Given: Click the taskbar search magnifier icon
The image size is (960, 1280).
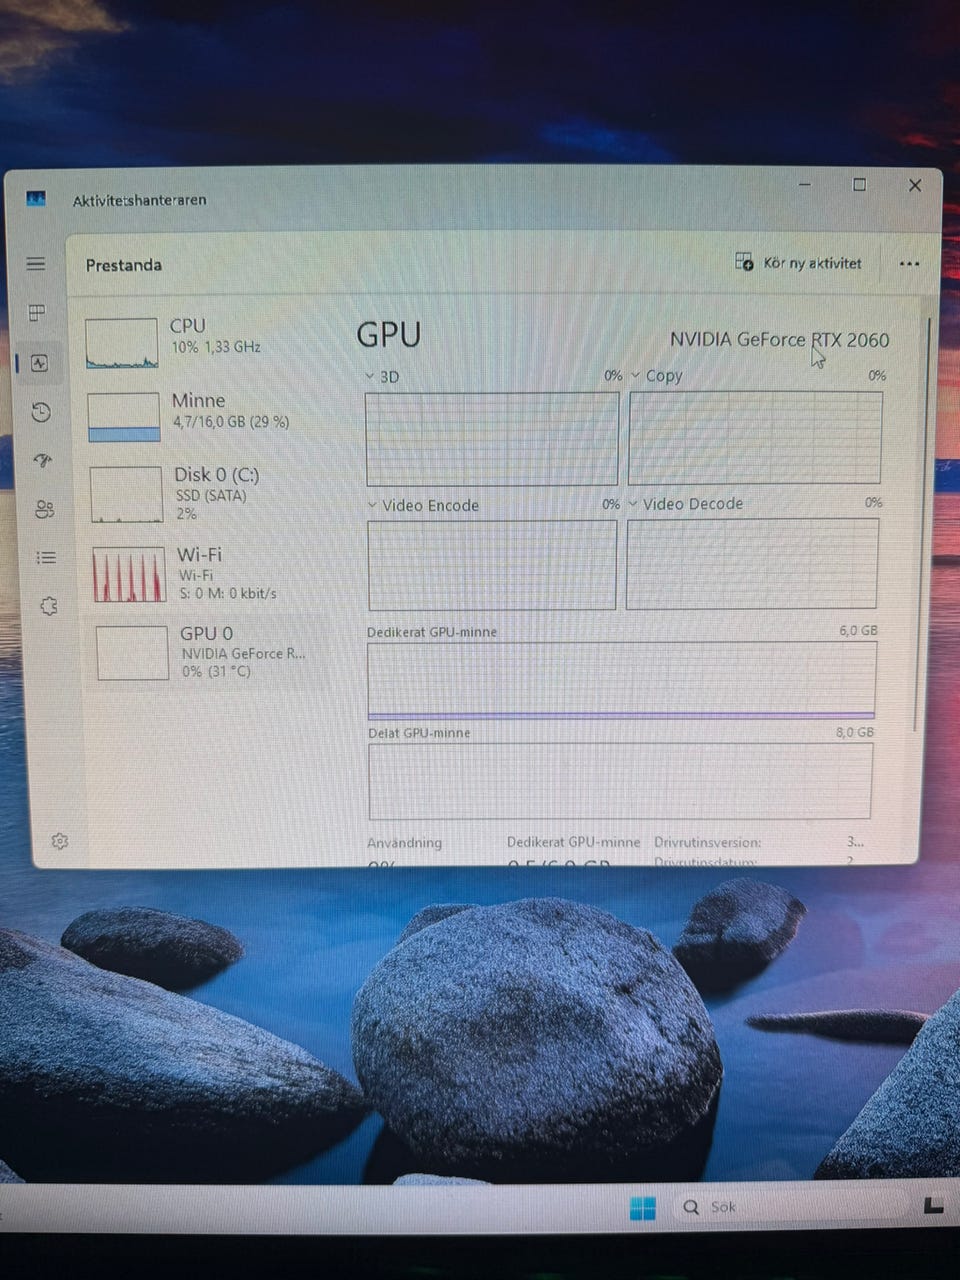Looking at the screenshot, I should point(691,1207).
